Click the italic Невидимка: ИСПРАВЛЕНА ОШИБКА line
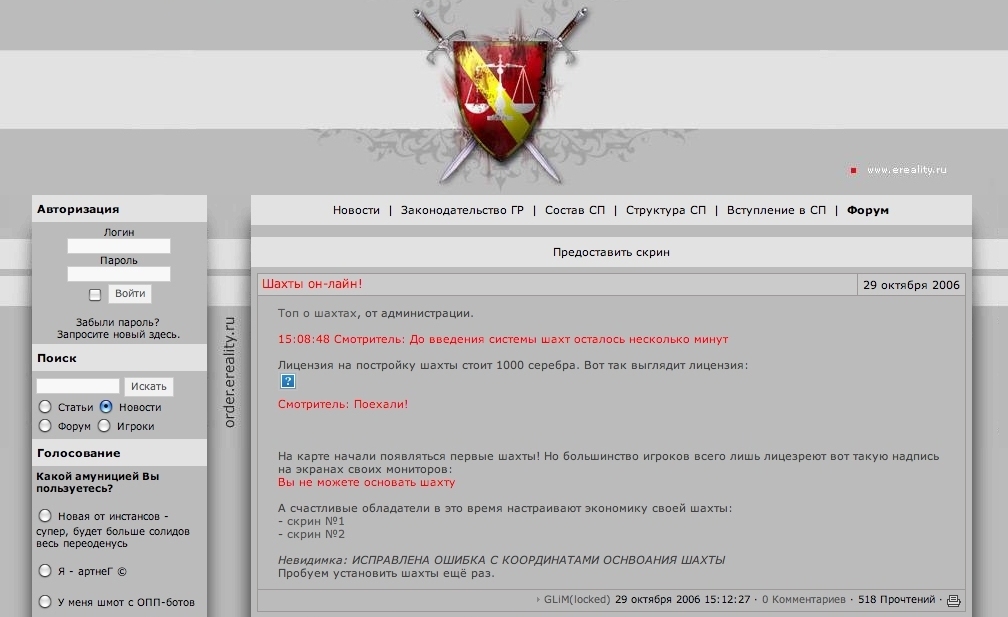This screenshot has width=1008, height=617. (501, 560)
